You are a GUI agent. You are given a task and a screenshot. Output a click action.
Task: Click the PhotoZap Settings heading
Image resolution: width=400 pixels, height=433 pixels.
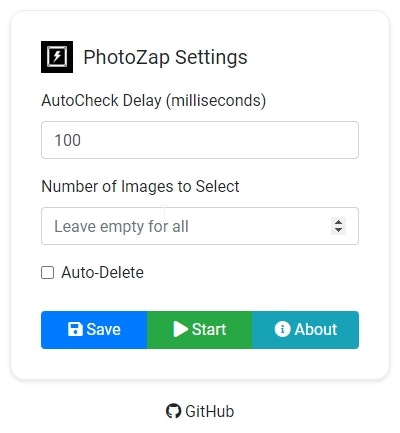pos(165,57)
